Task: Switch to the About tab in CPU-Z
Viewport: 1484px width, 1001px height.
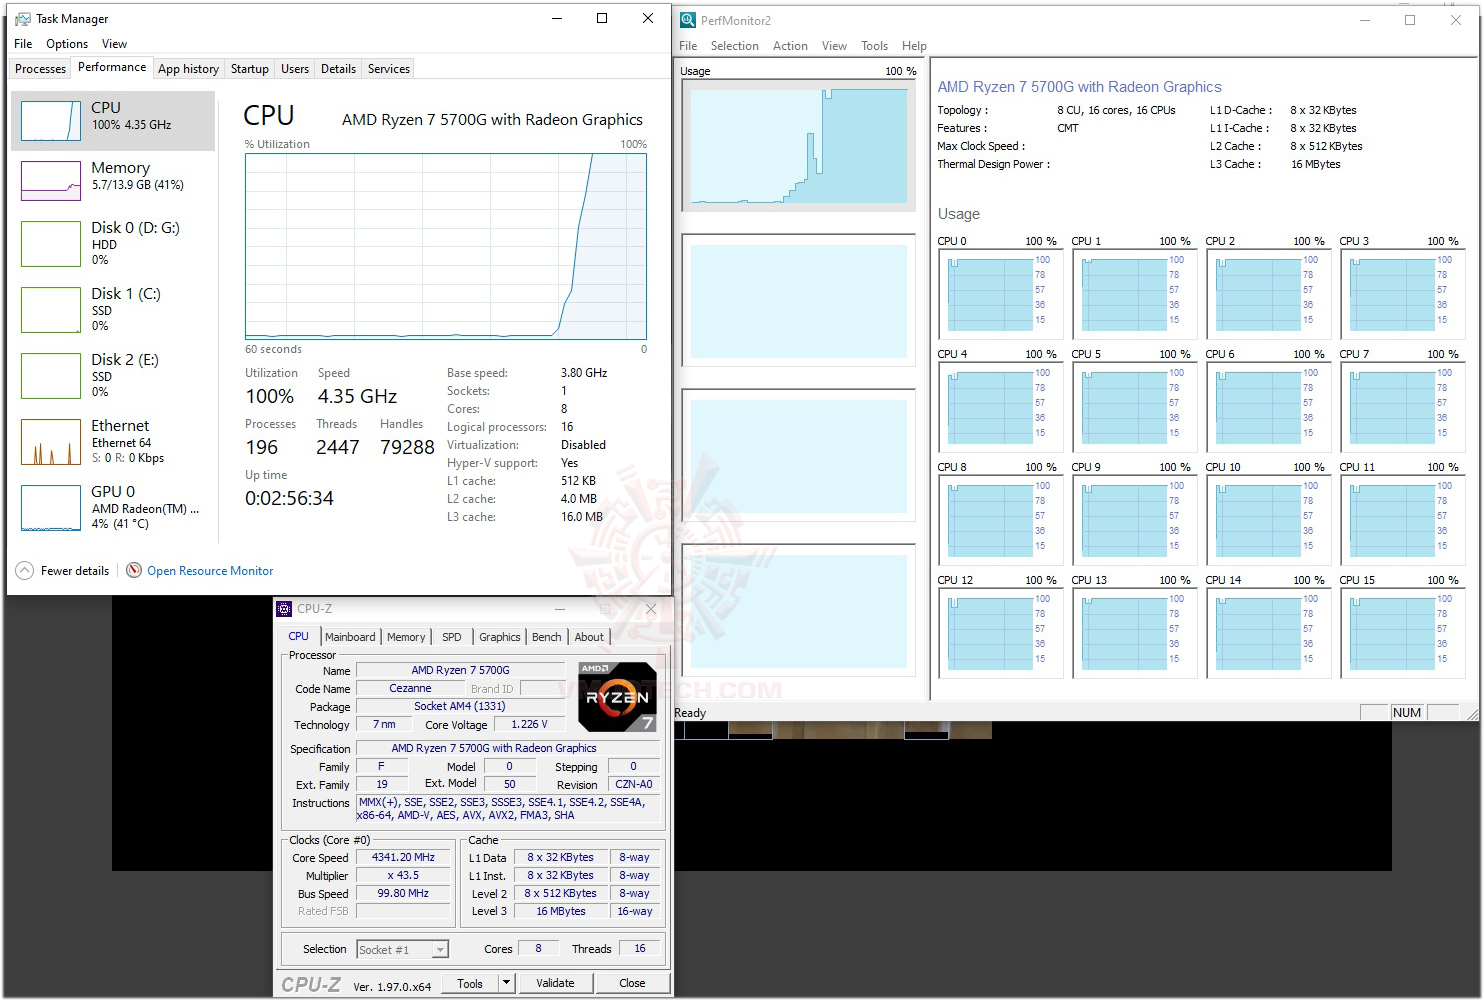Action: 589,637
